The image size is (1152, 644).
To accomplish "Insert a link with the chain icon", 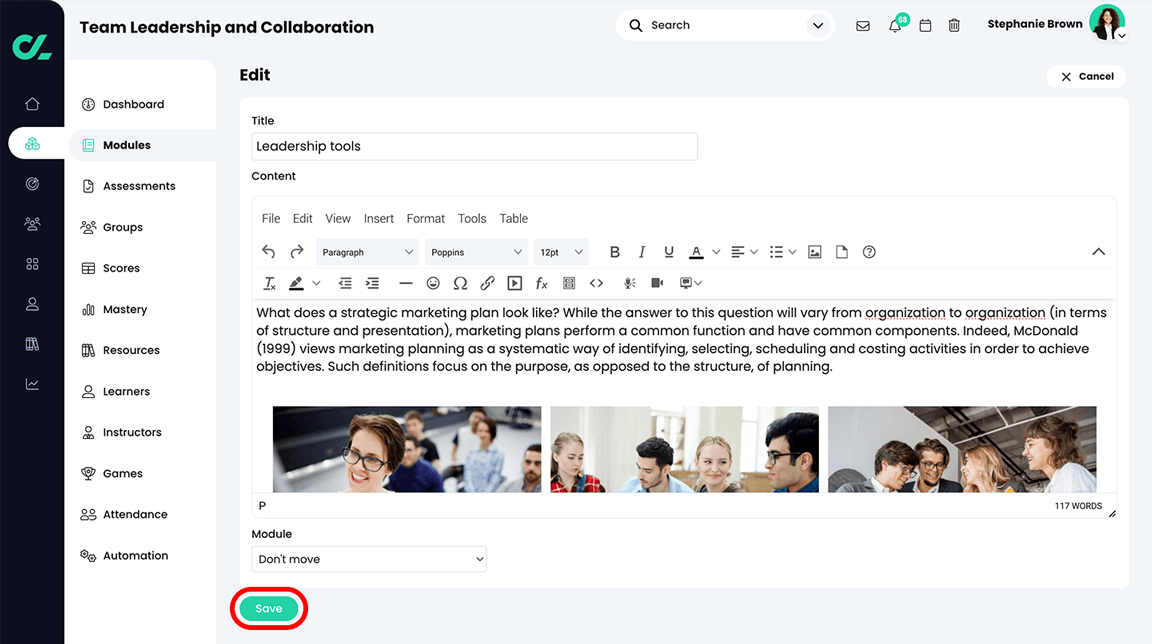I will (487, 283).
